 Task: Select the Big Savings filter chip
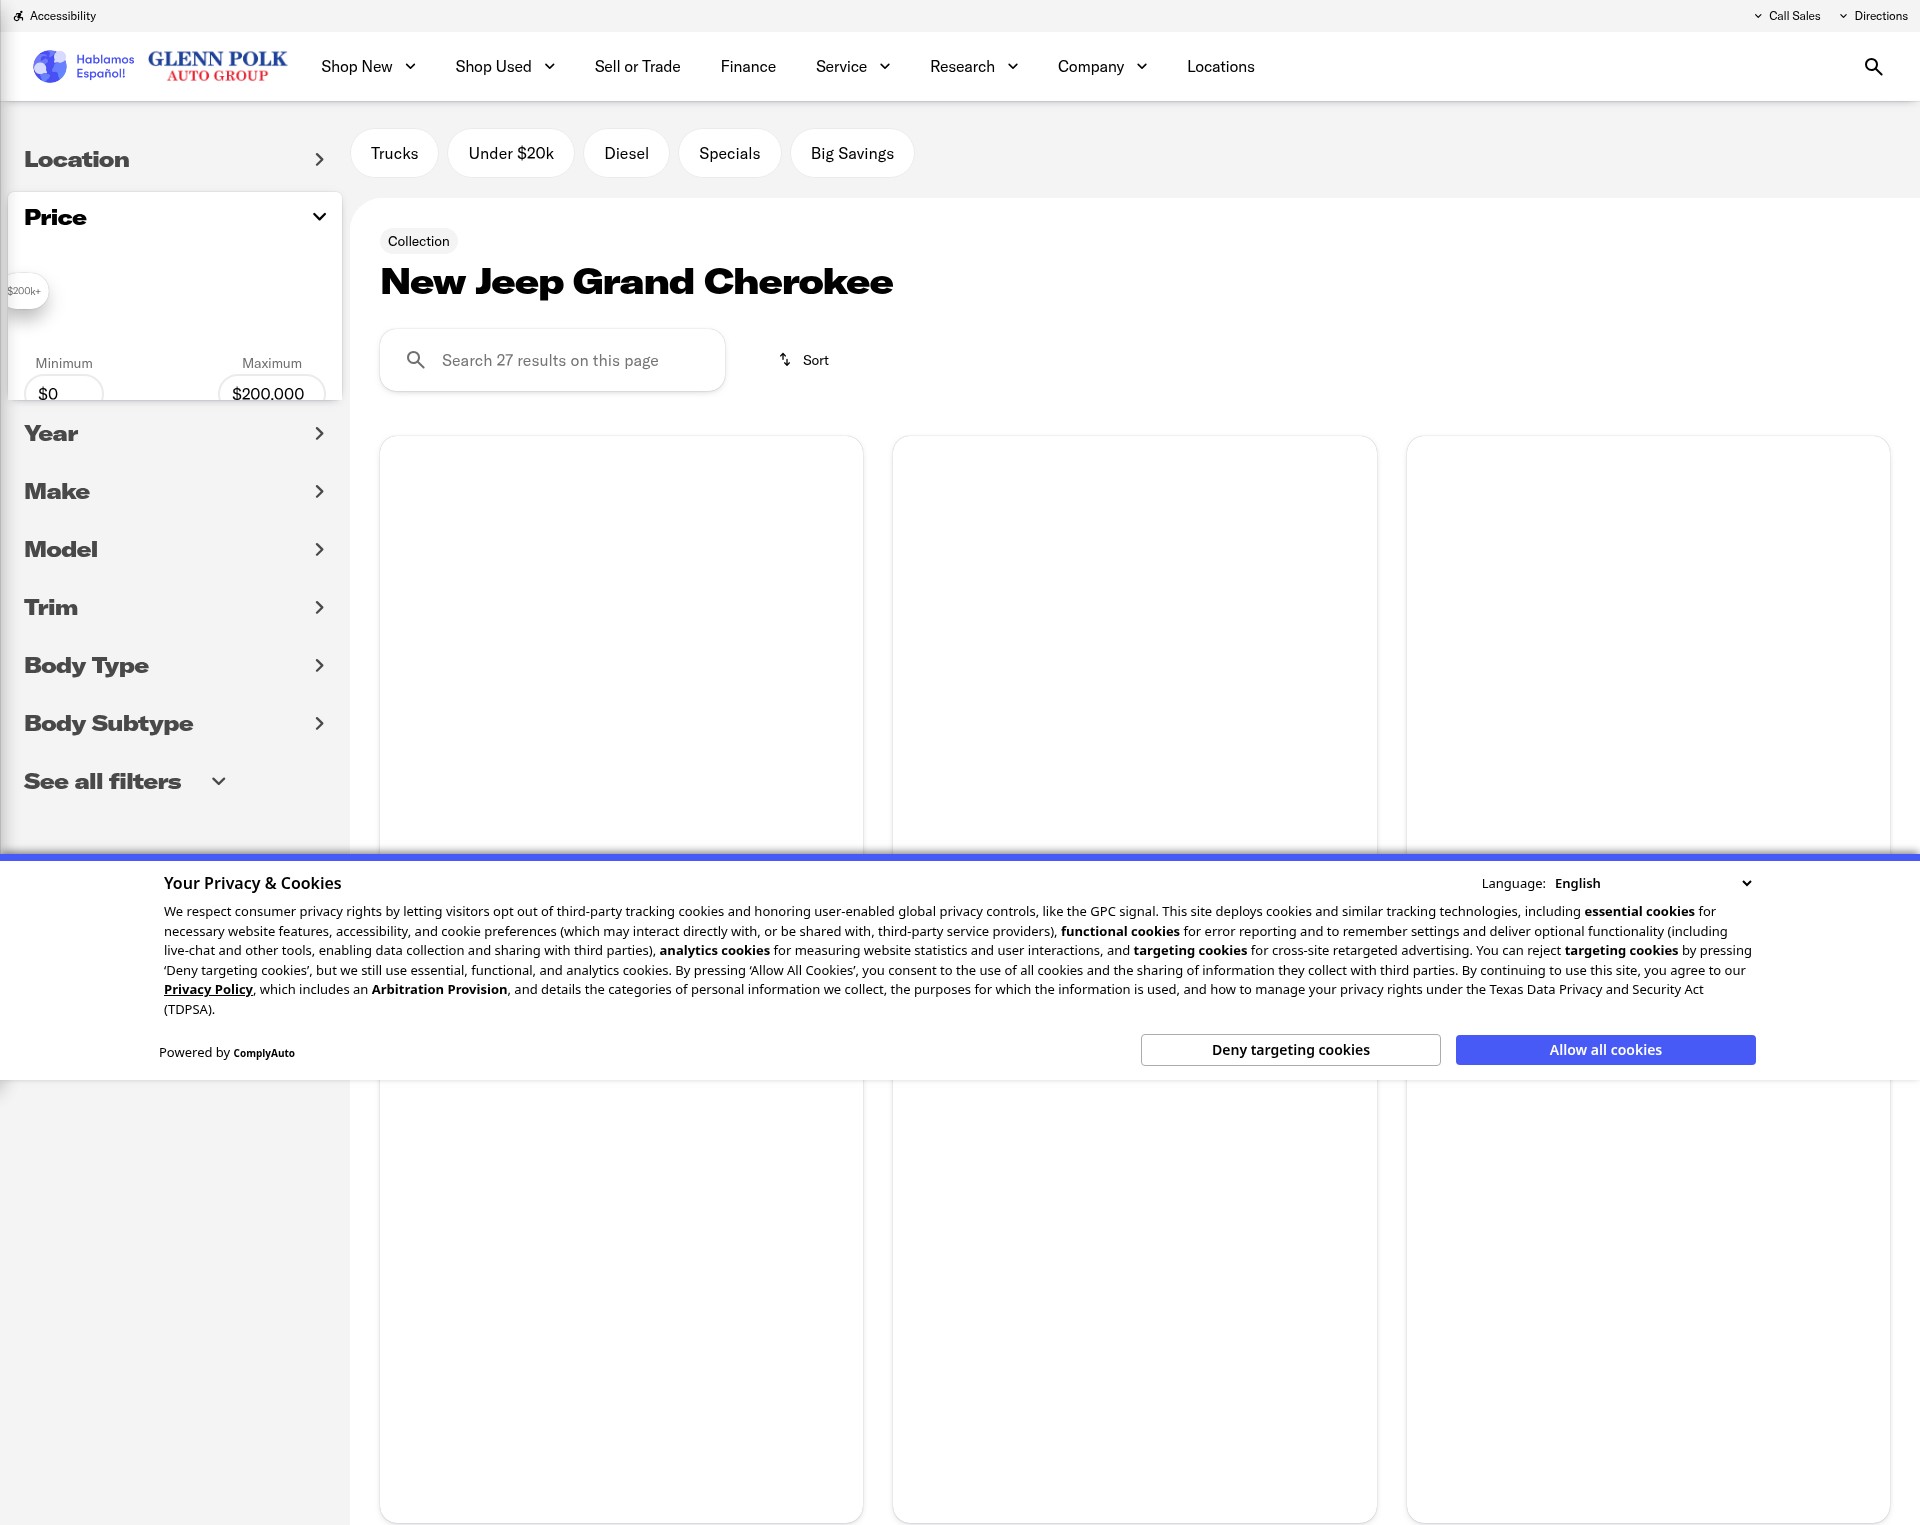[852, 153]
